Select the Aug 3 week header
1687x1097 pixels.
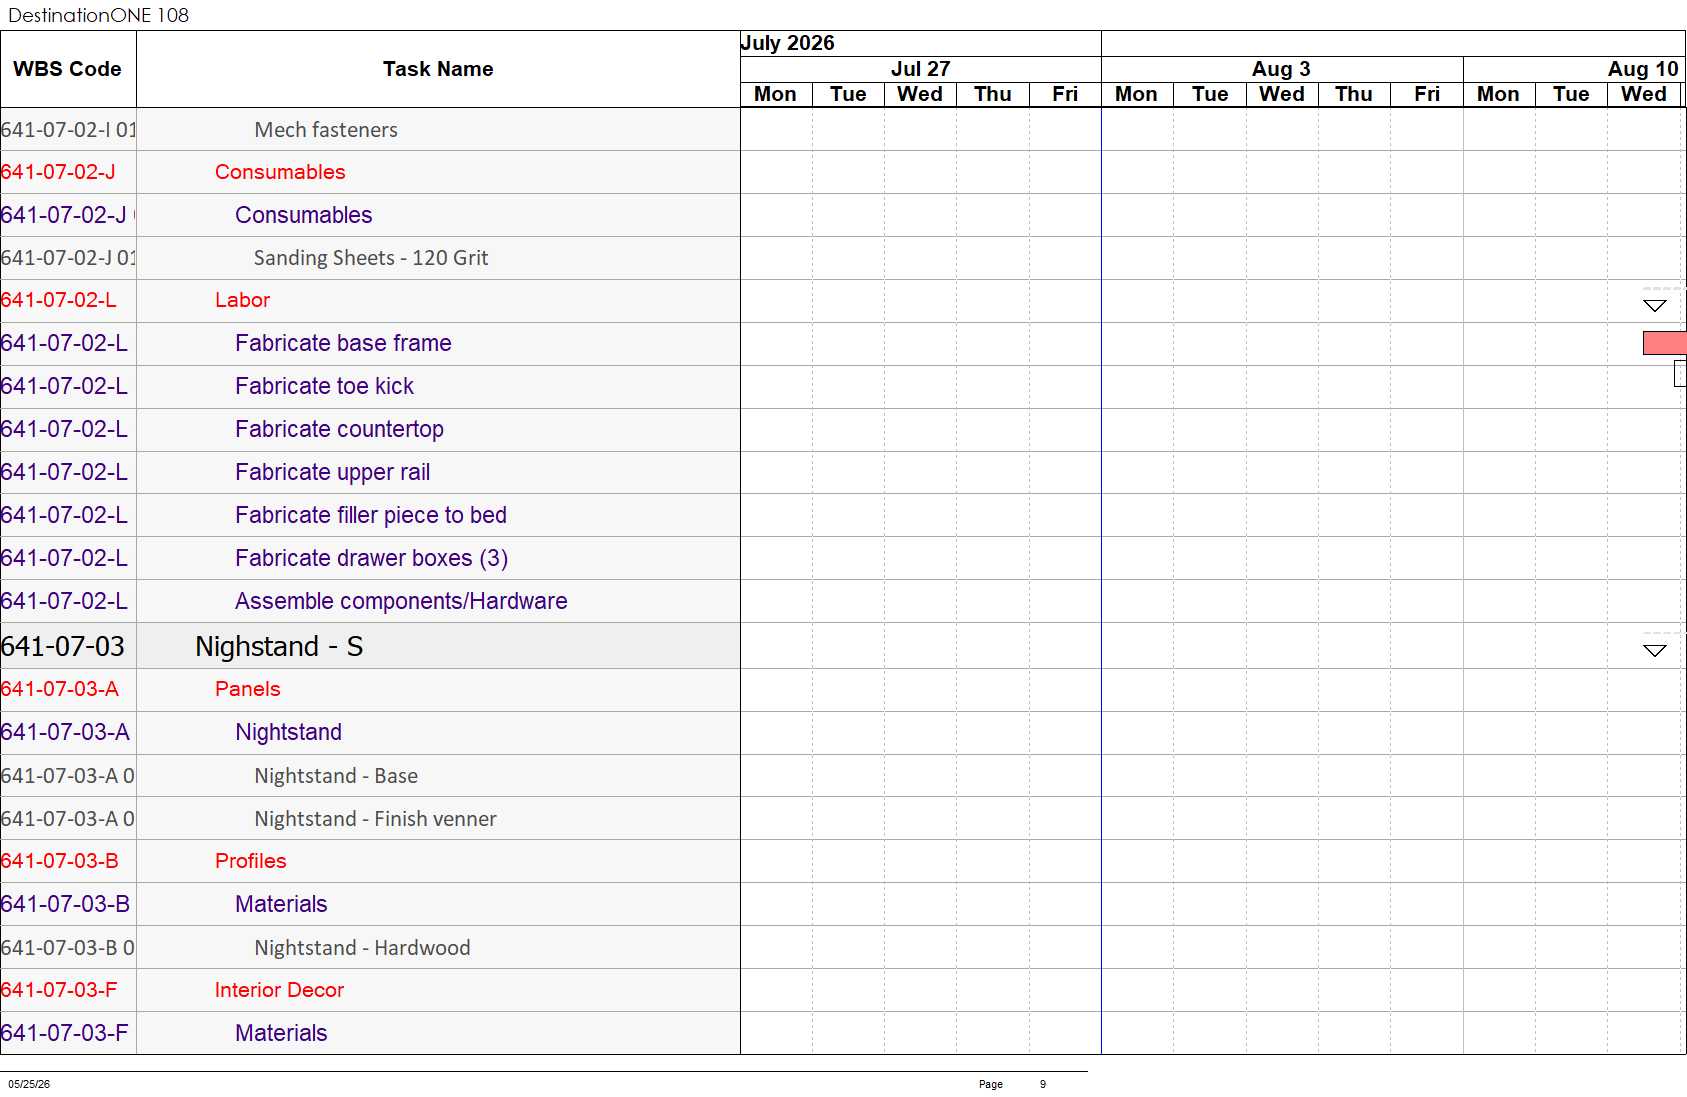1282,69
